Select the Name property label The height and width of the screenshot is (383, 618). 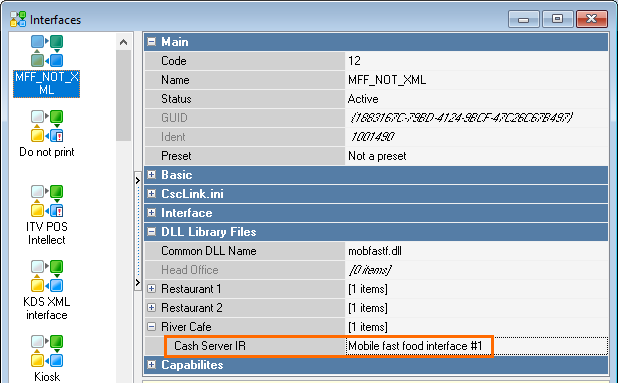click(175, 80)
